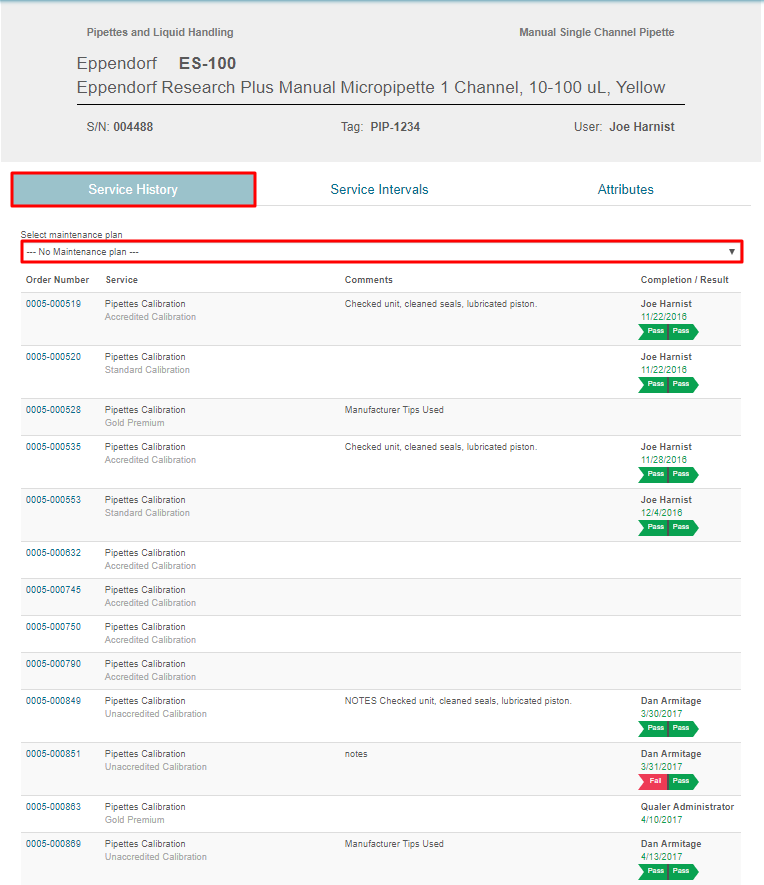
Task: Click the Pass badges dated 12/4/2016
Action: pos(668,527)
